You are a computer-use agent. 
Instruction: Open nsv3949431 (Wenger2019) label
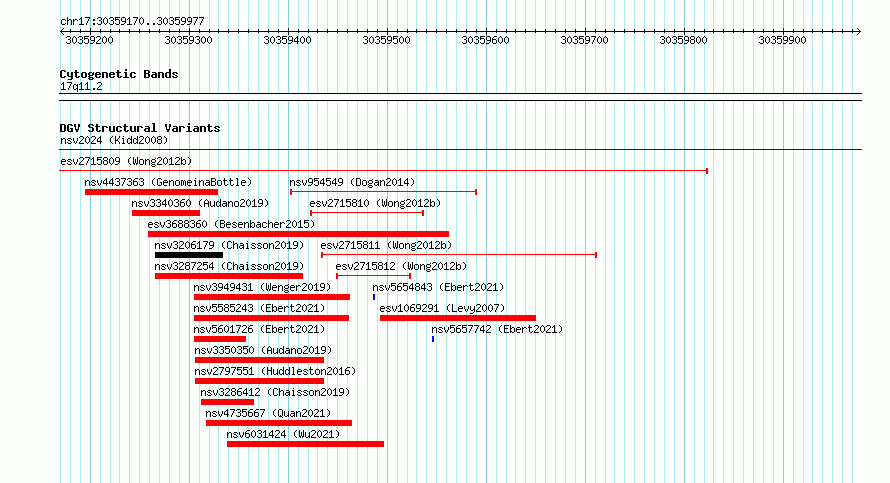[262, 287]
